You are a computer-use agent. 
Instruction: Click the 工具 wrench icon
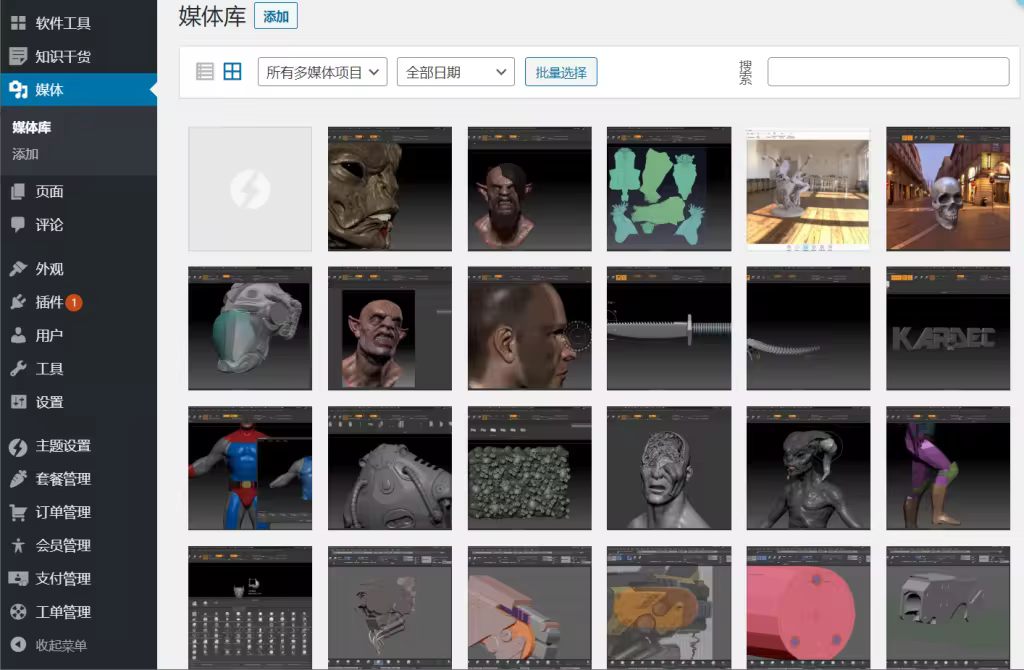click(18, 368)
